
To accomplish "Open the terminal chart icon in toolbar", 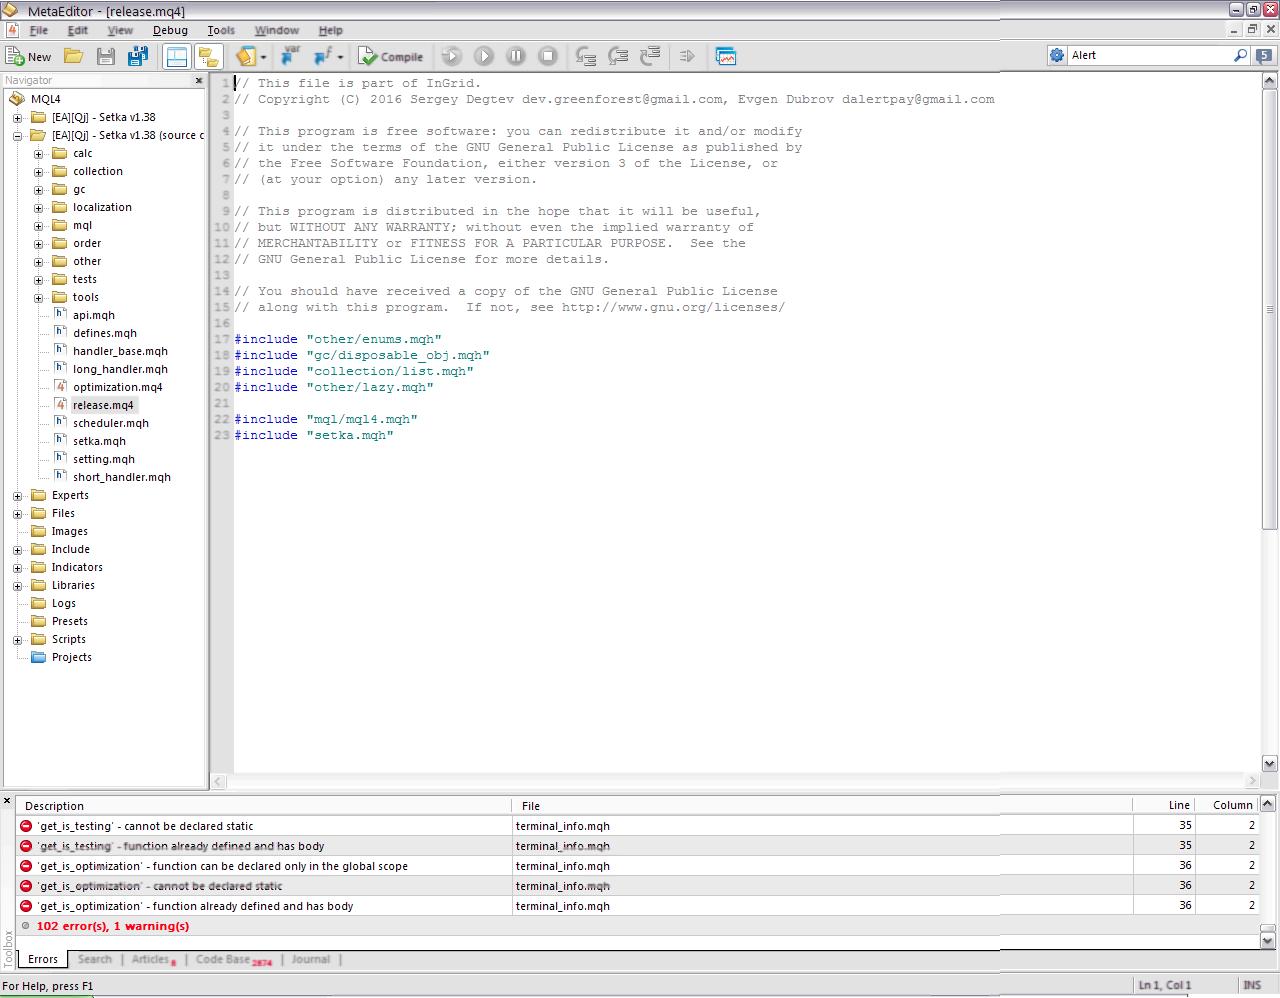I will (x=726, y=56).
